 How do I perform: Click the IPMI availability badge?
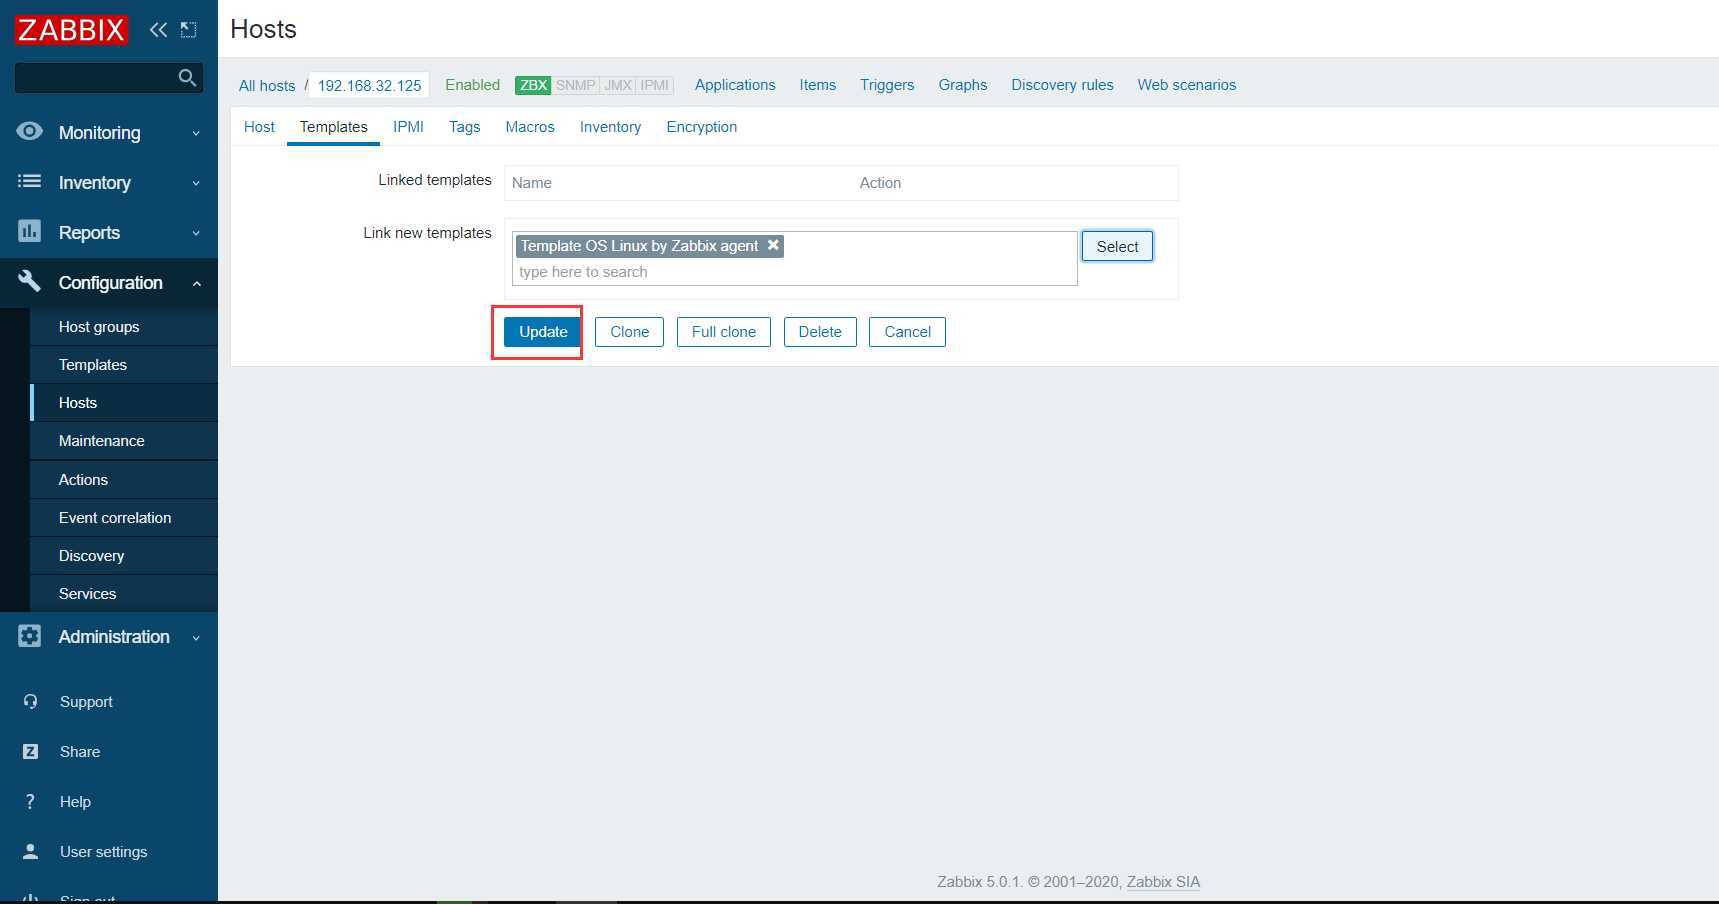click(655, 85)
